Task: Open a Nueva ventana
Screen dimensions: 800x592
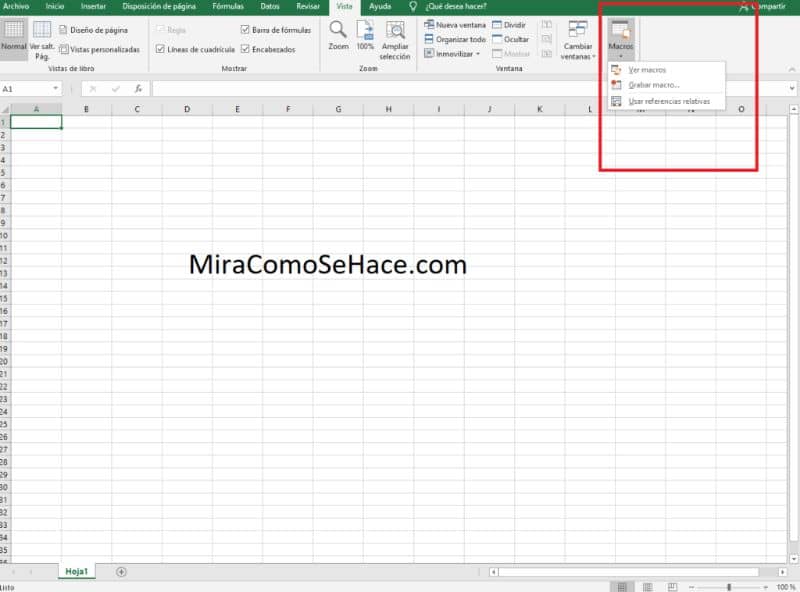Action: [x=455, y=24]
